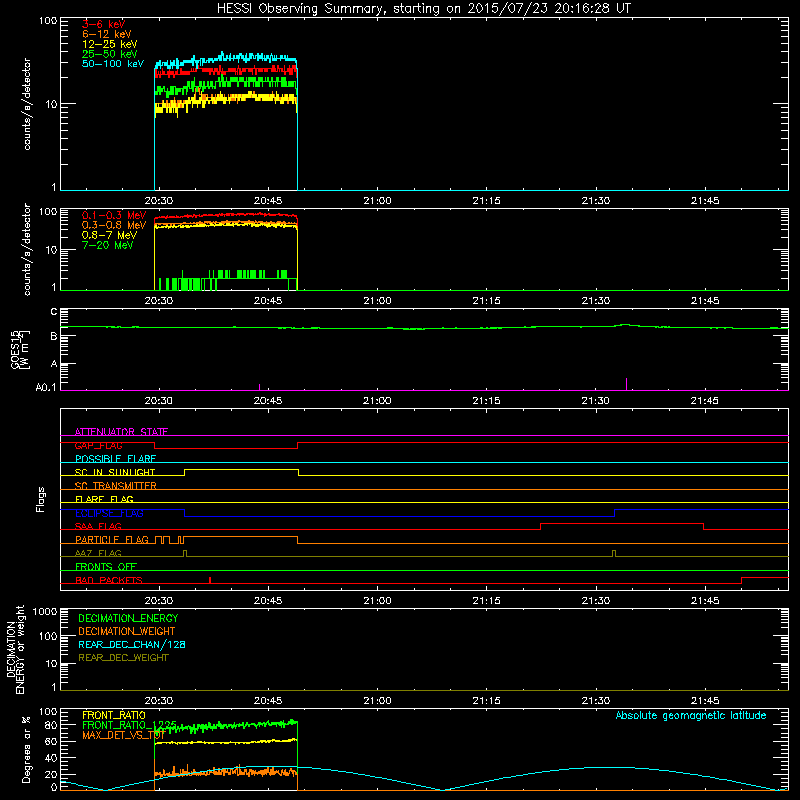Viewport: 800px width, 800px height.
Task: Select the orange 6-12 keV legend label
Action: click(107, 34)
